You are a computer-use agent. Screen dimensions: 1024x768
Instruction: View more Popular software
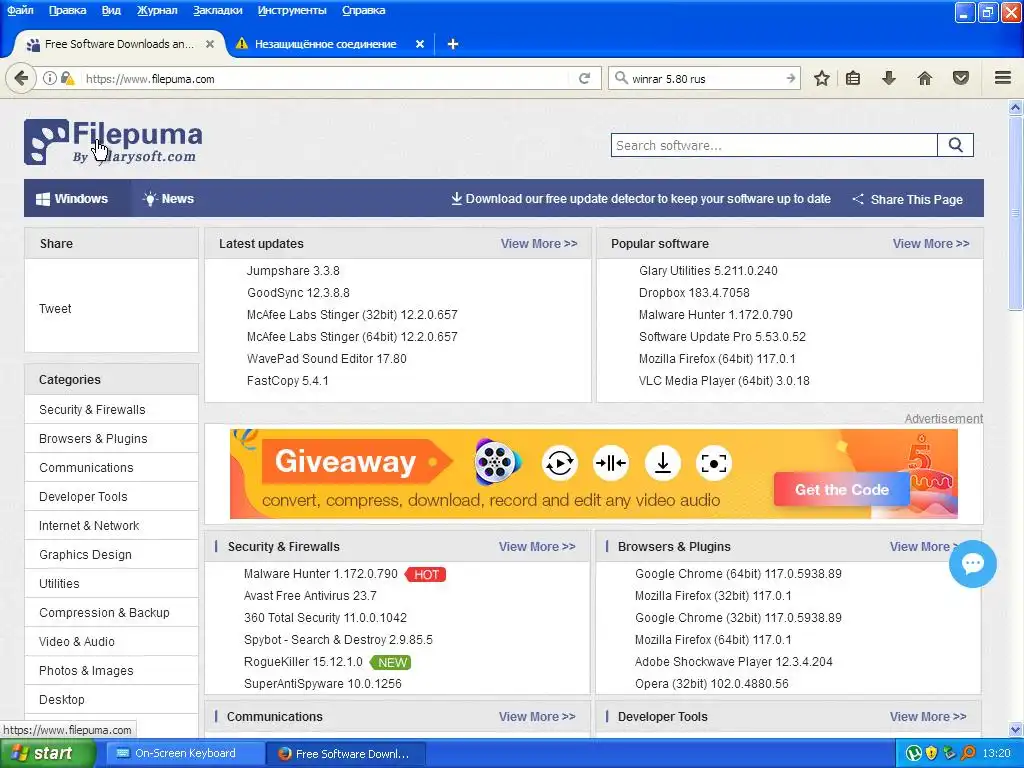[931, 244]
